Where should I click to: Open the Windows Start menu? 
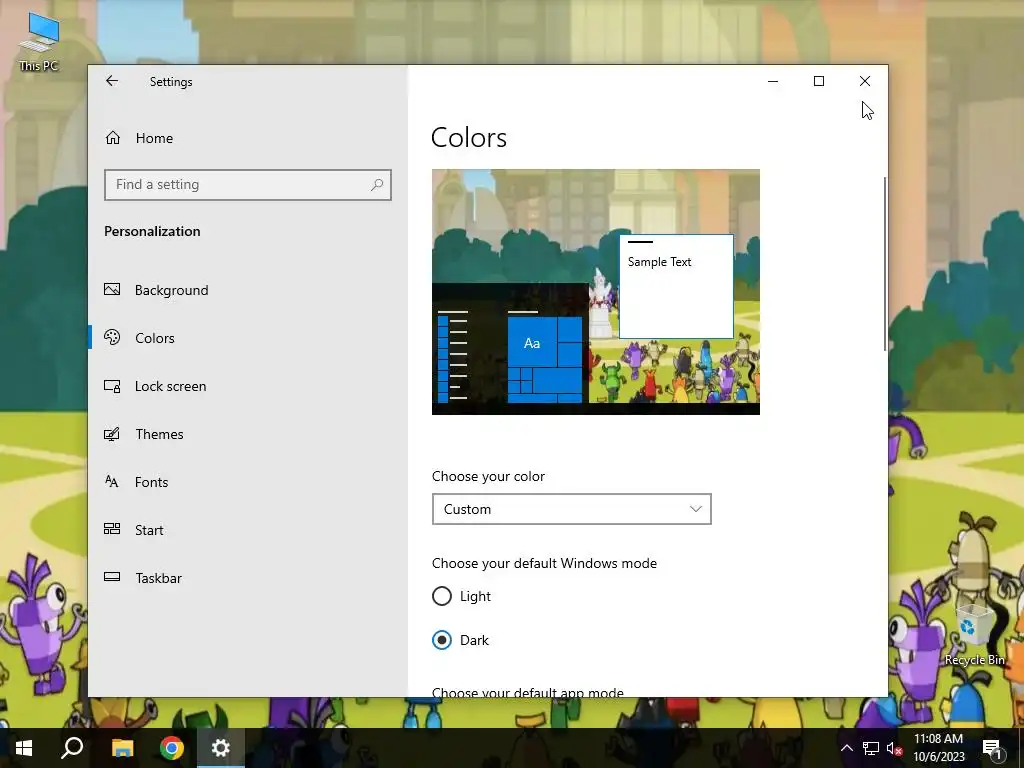(x=24, y=748)
